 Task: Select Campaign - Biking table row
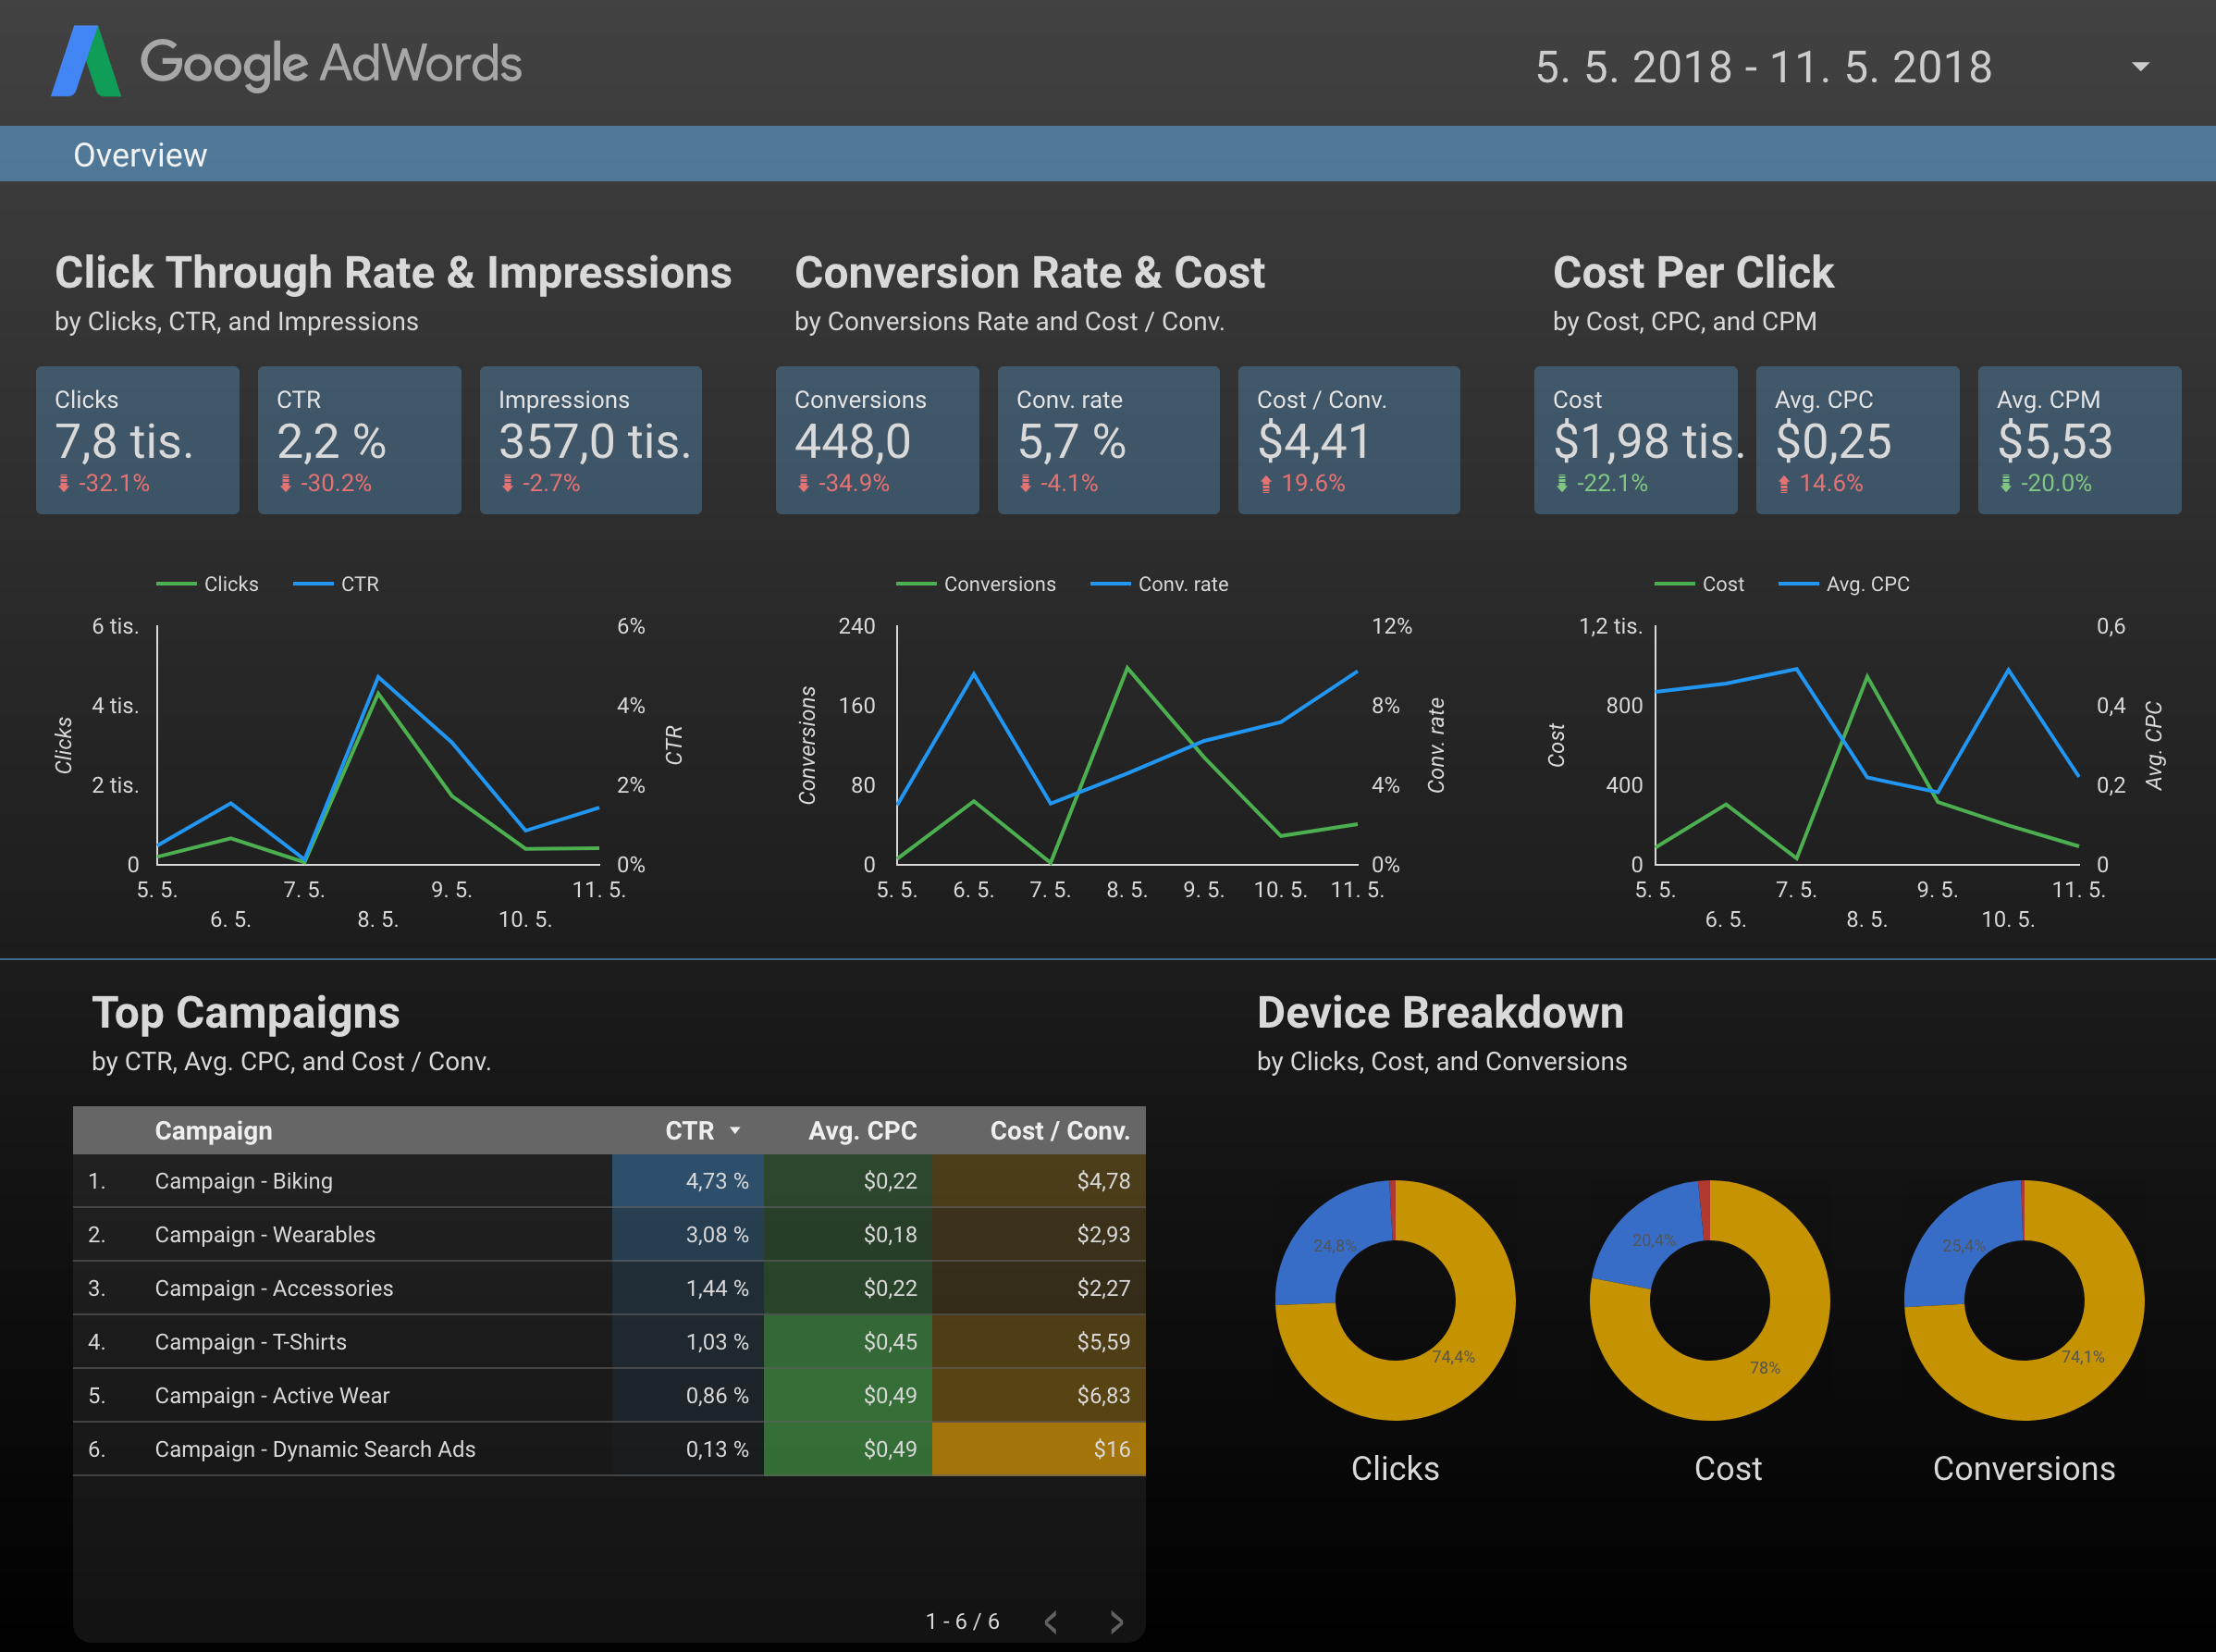[x=243, y=1180]
